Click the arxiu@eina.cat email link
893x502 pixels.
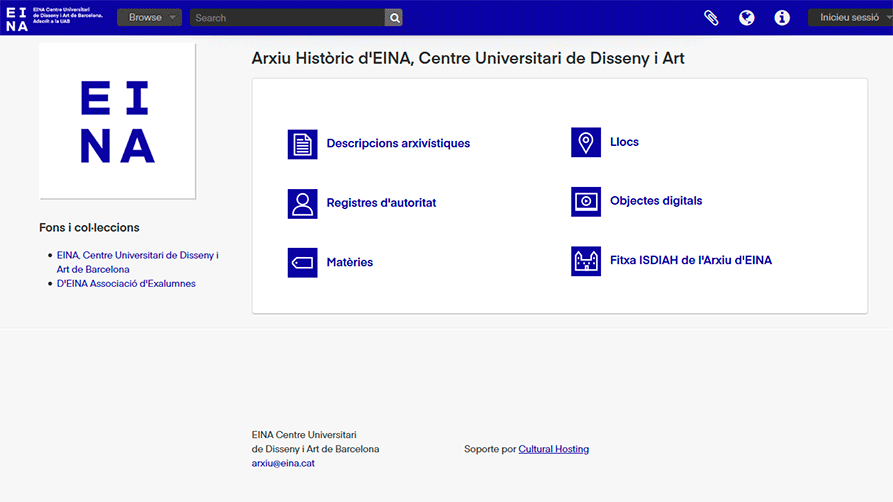[x=283, y=463]
